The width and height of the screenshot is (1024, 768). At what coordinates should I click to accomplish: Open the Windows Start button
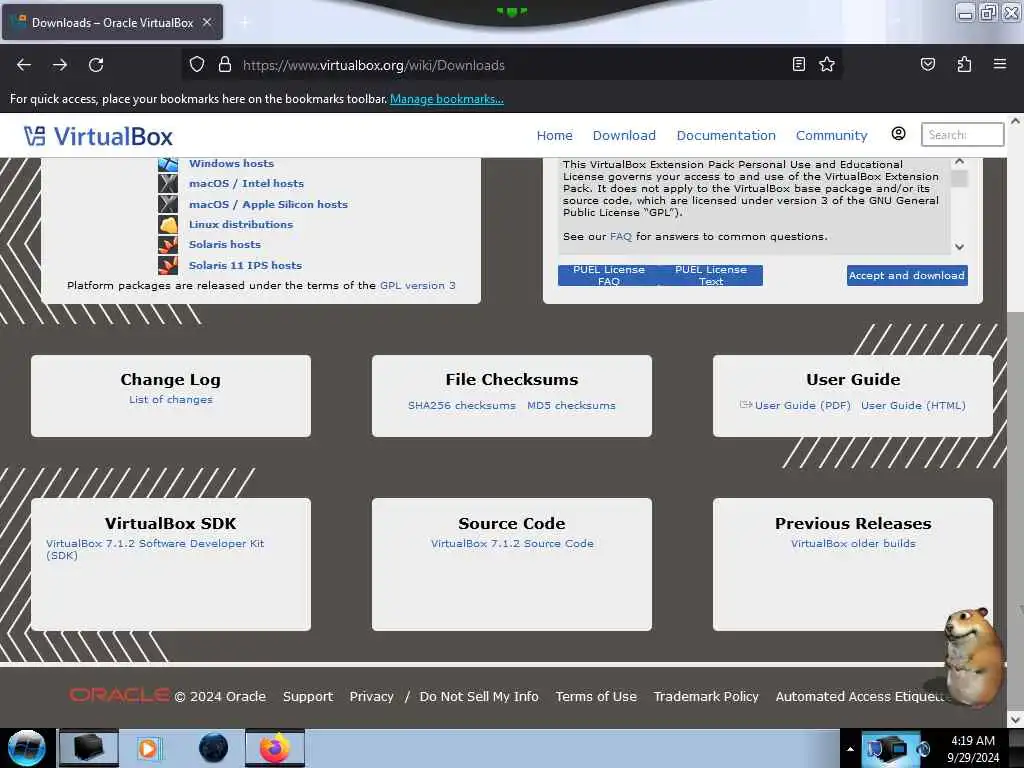pyautogui.click(x=26, y=748)
